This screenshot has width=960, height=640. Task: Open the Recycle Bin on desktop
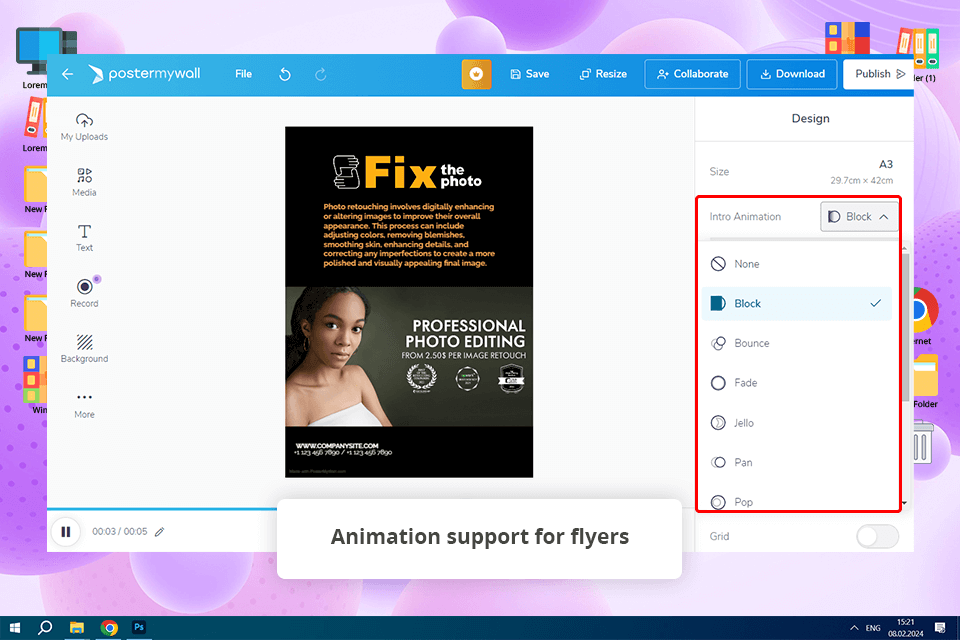point(923,442)
